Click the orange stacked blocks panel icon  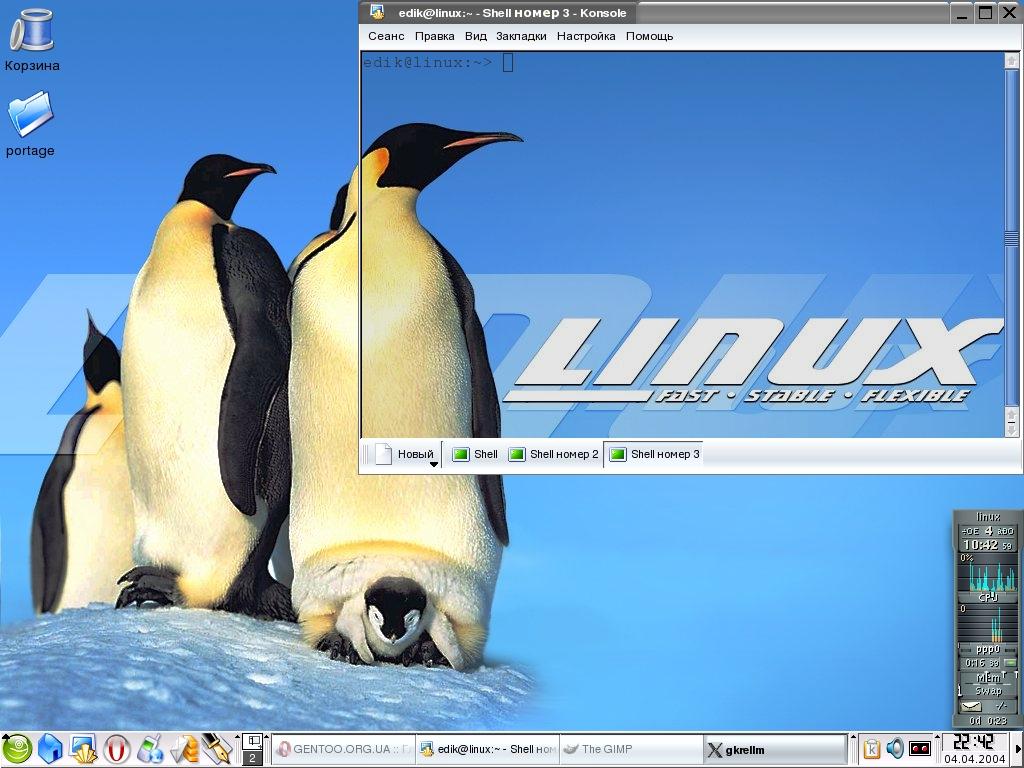tap(184, 749)
